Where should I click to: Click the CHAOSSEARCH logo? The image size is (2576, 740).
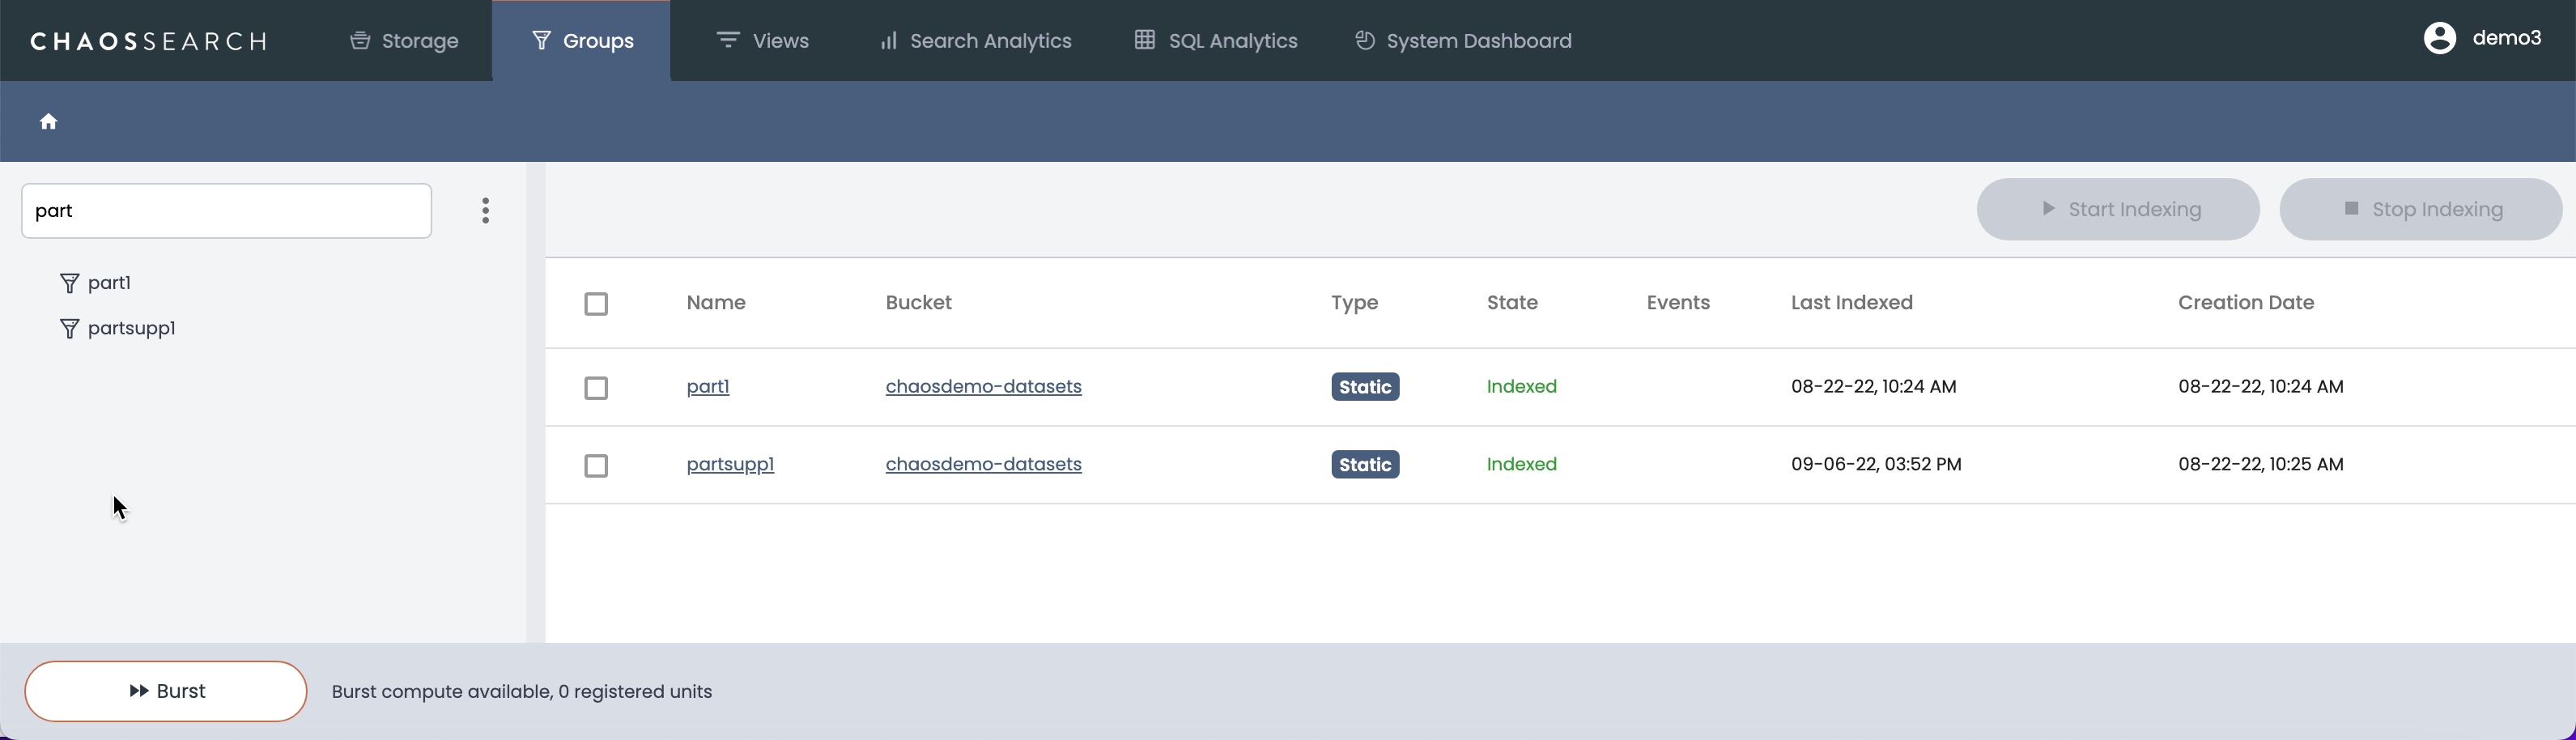(149, 41)
